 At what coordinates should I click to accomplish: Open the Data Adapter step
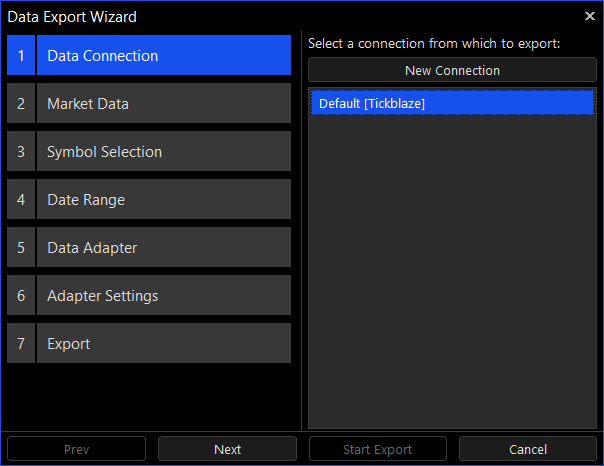163,248
